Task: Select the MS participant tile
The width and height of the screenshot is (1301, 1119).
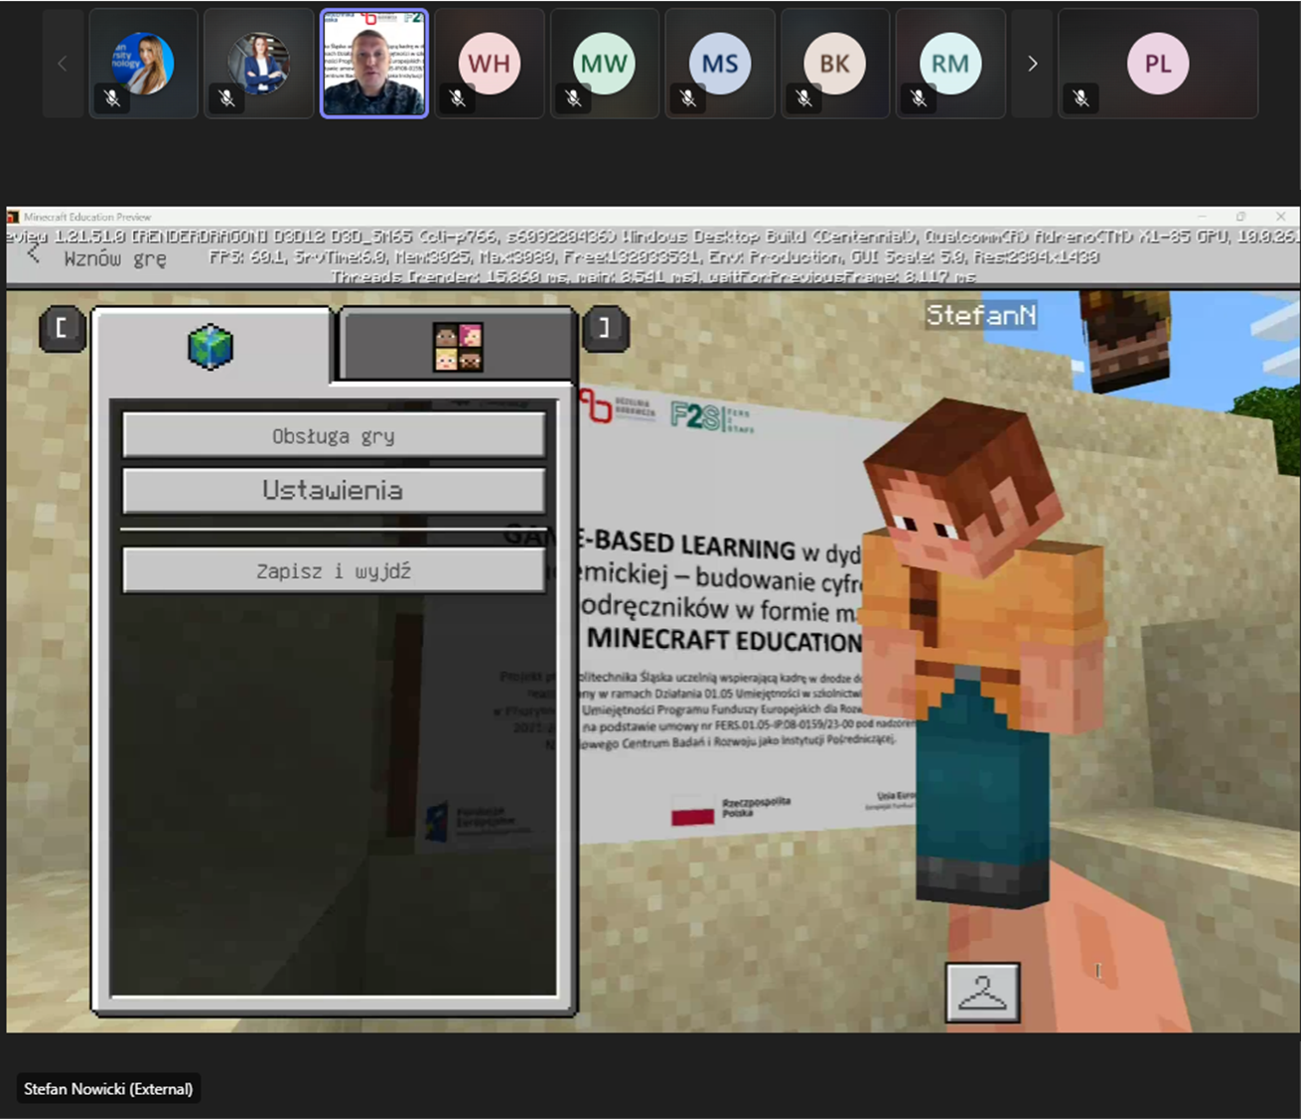Action: tap(720, 64)
